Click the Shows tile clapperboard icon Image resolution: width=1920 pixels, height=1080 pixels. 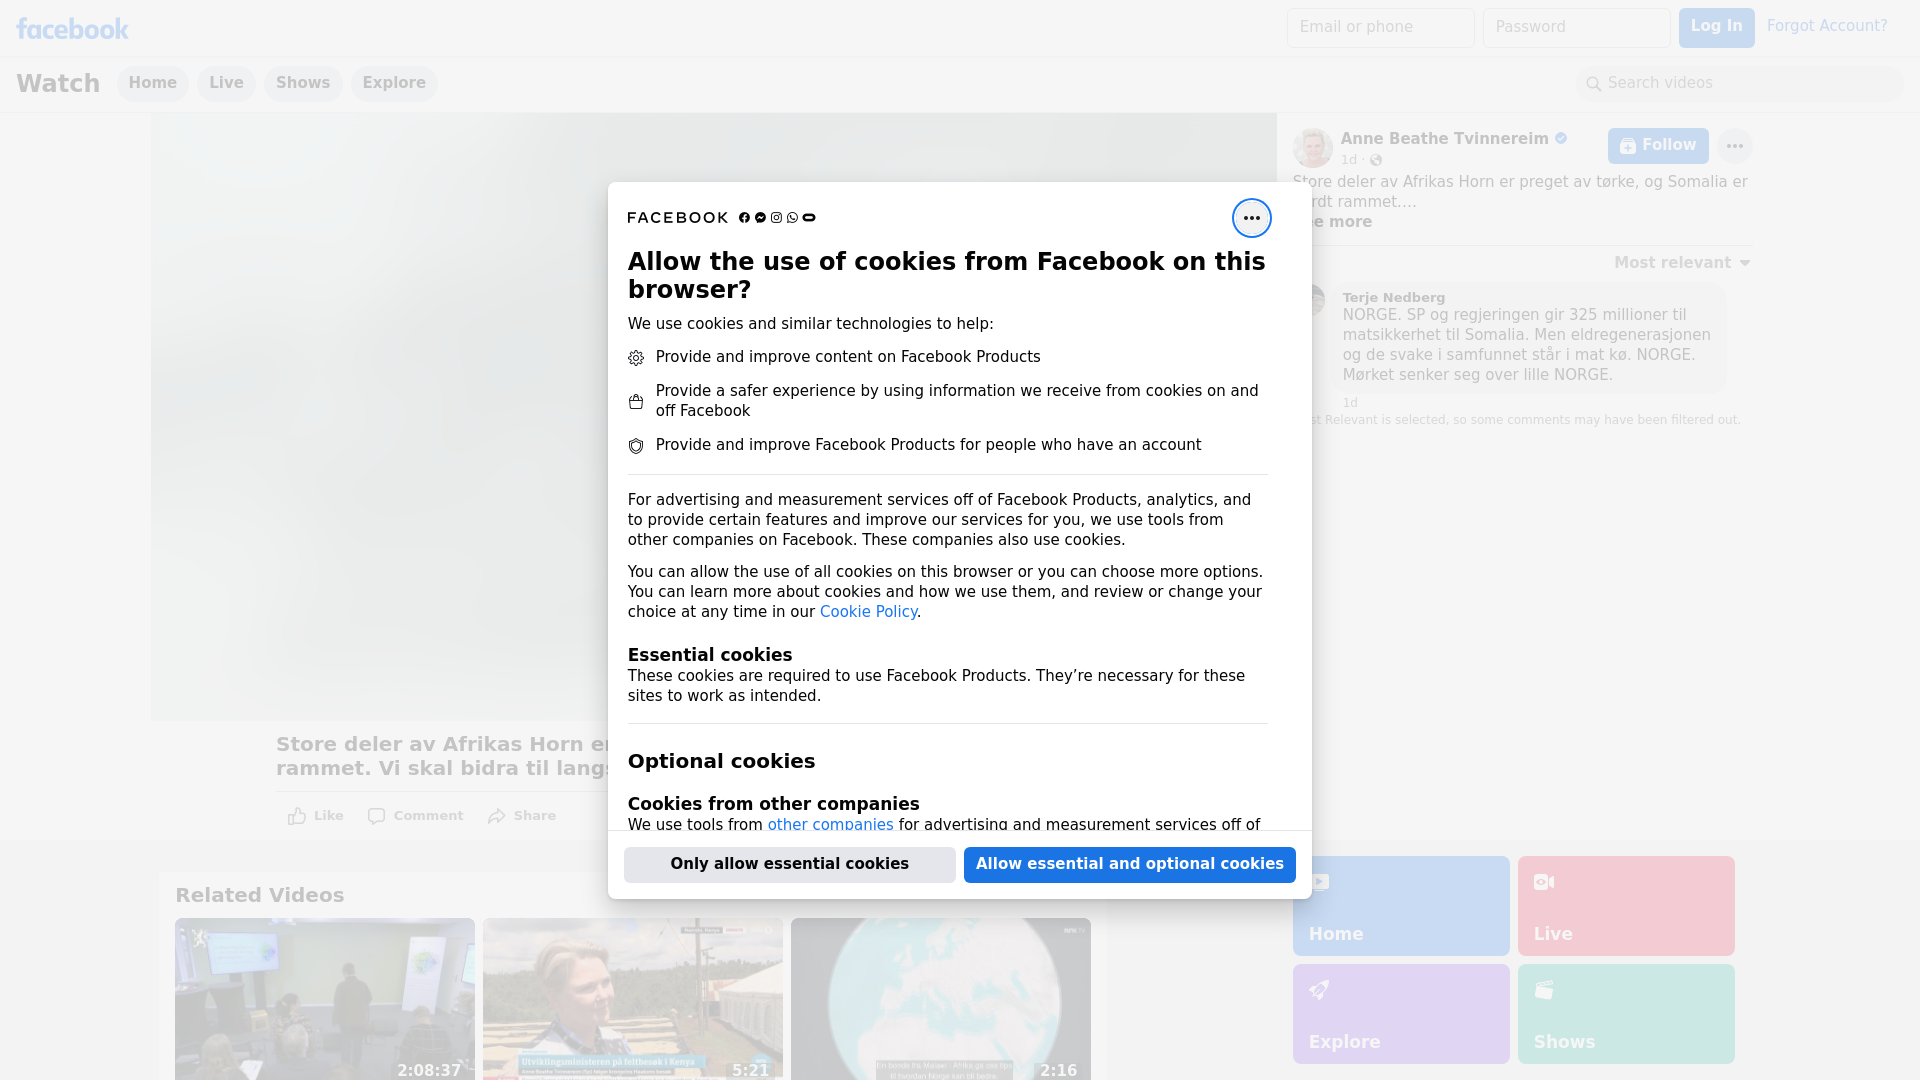point(1544,990)
